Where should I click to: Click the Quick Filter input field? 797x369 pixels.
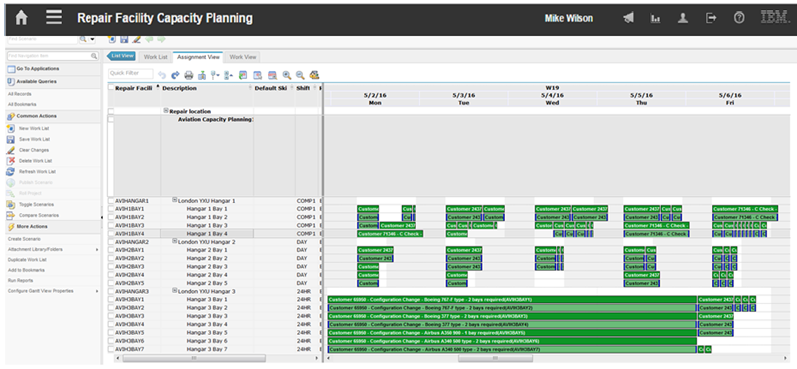[131, 73]
